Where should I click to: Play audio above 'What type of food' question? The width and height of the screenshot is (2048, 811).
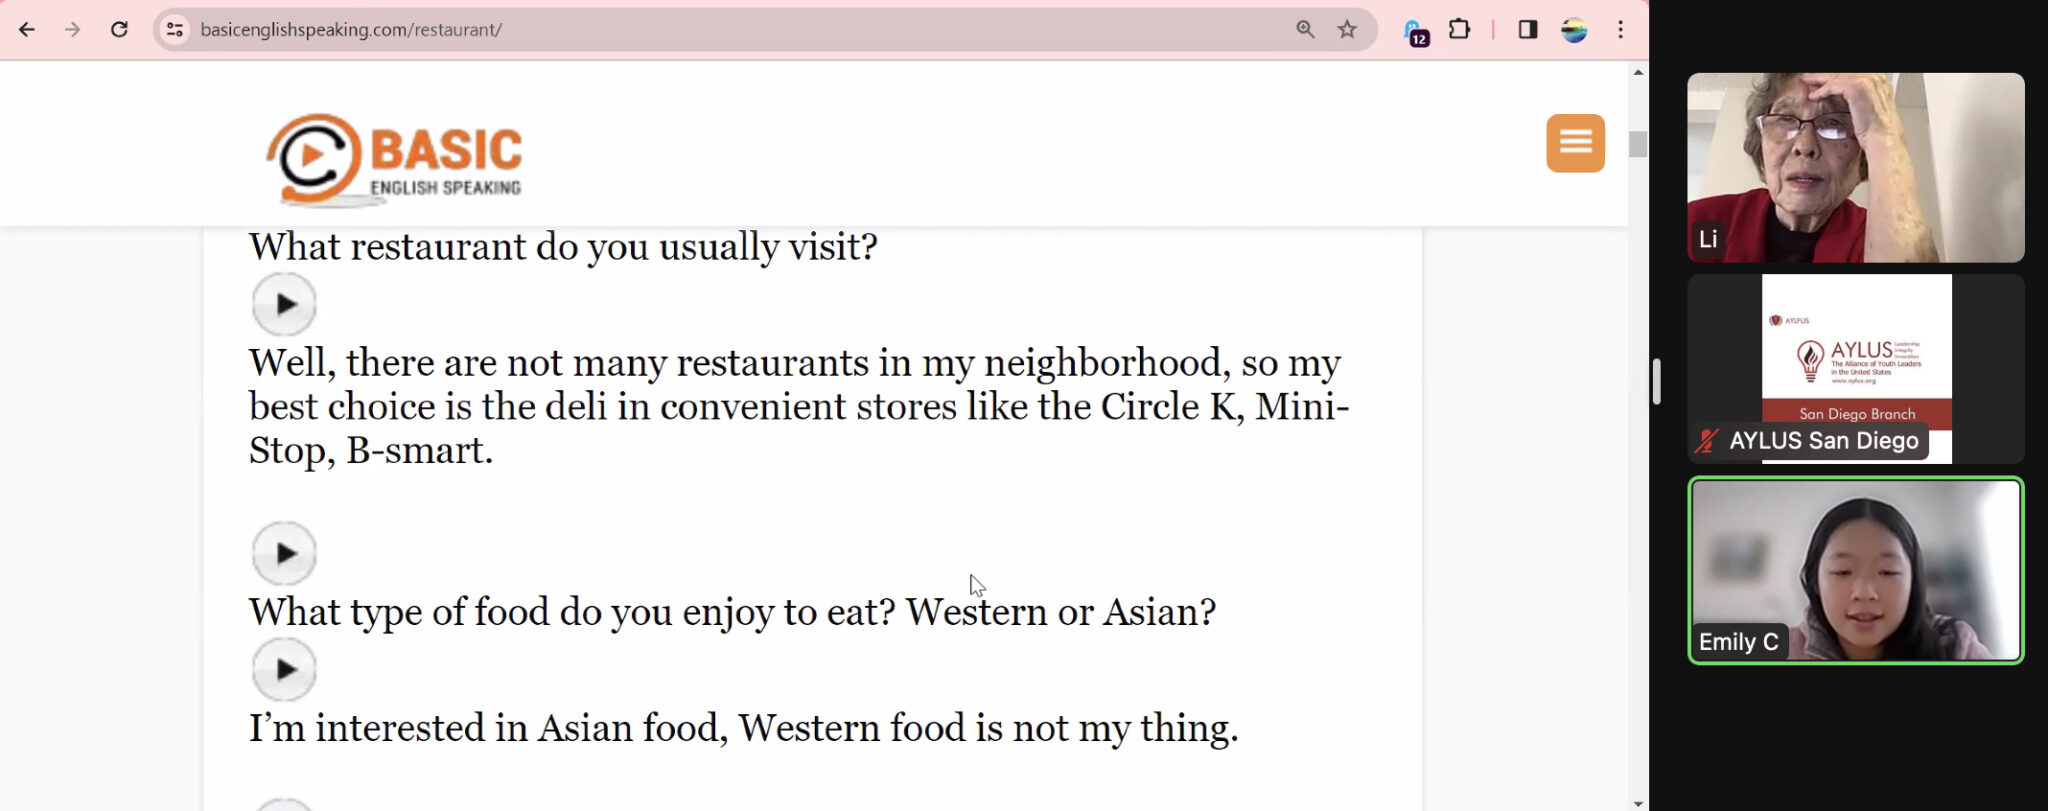pos(284,553)
